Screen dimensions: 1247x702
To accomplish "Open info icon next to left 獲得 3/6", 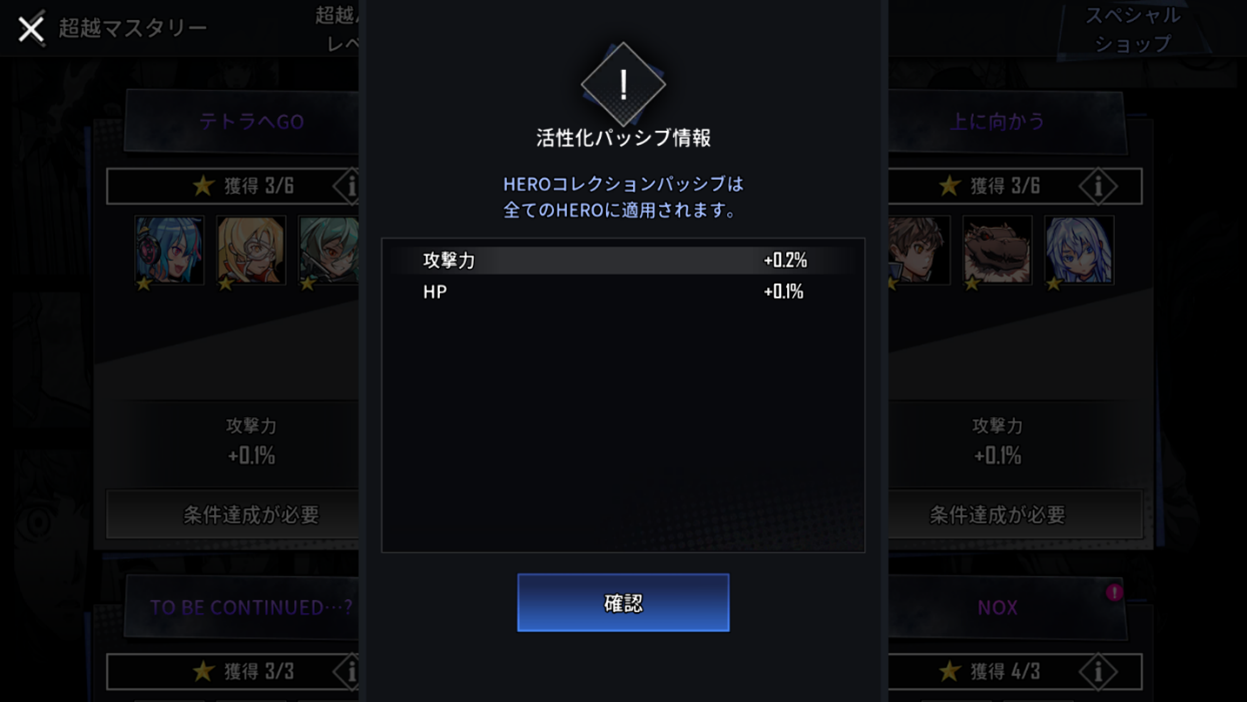I will tap(350, 186).
